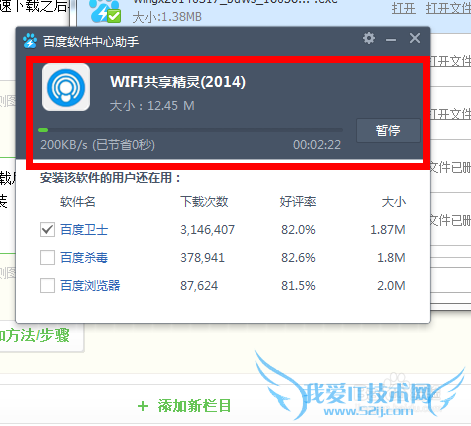Image resolution: width=471 pixels, height=426 pixels.
Task: Click the WIFI共享精灵 app icon
Action: click(x=66, y=87)
